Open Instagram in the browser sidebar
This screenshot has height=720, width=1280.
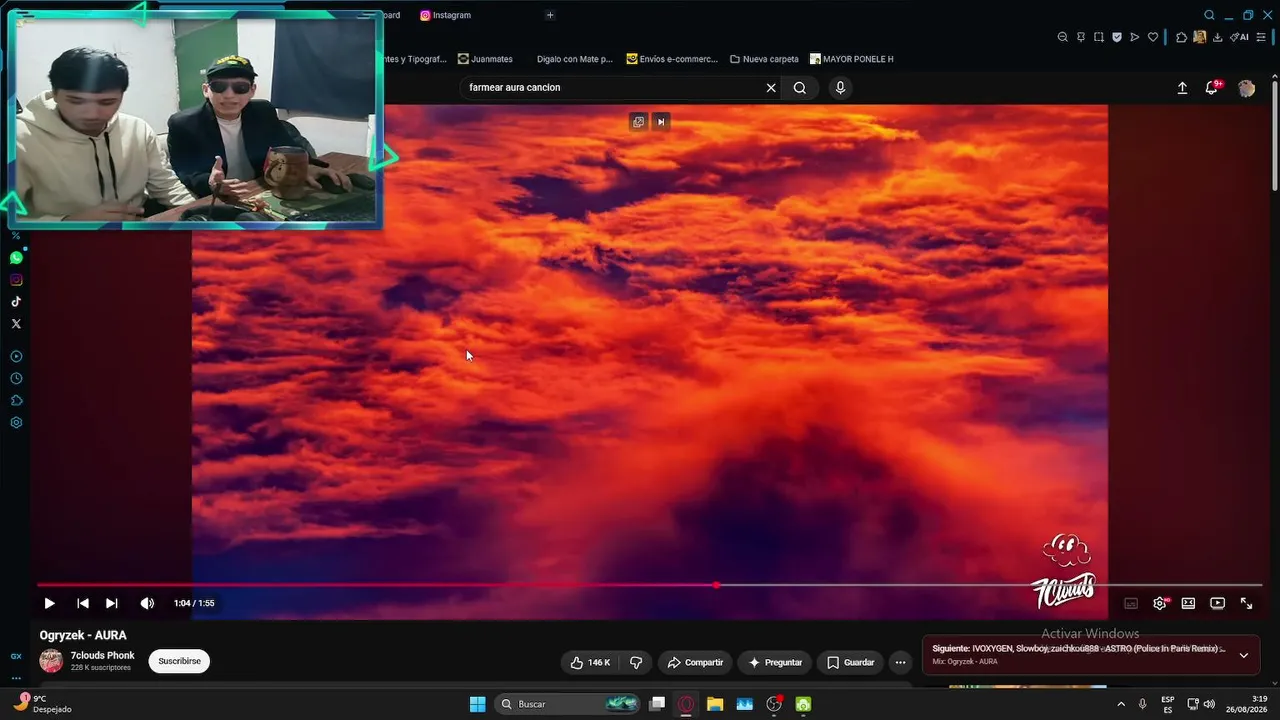[x=16, y=280]
